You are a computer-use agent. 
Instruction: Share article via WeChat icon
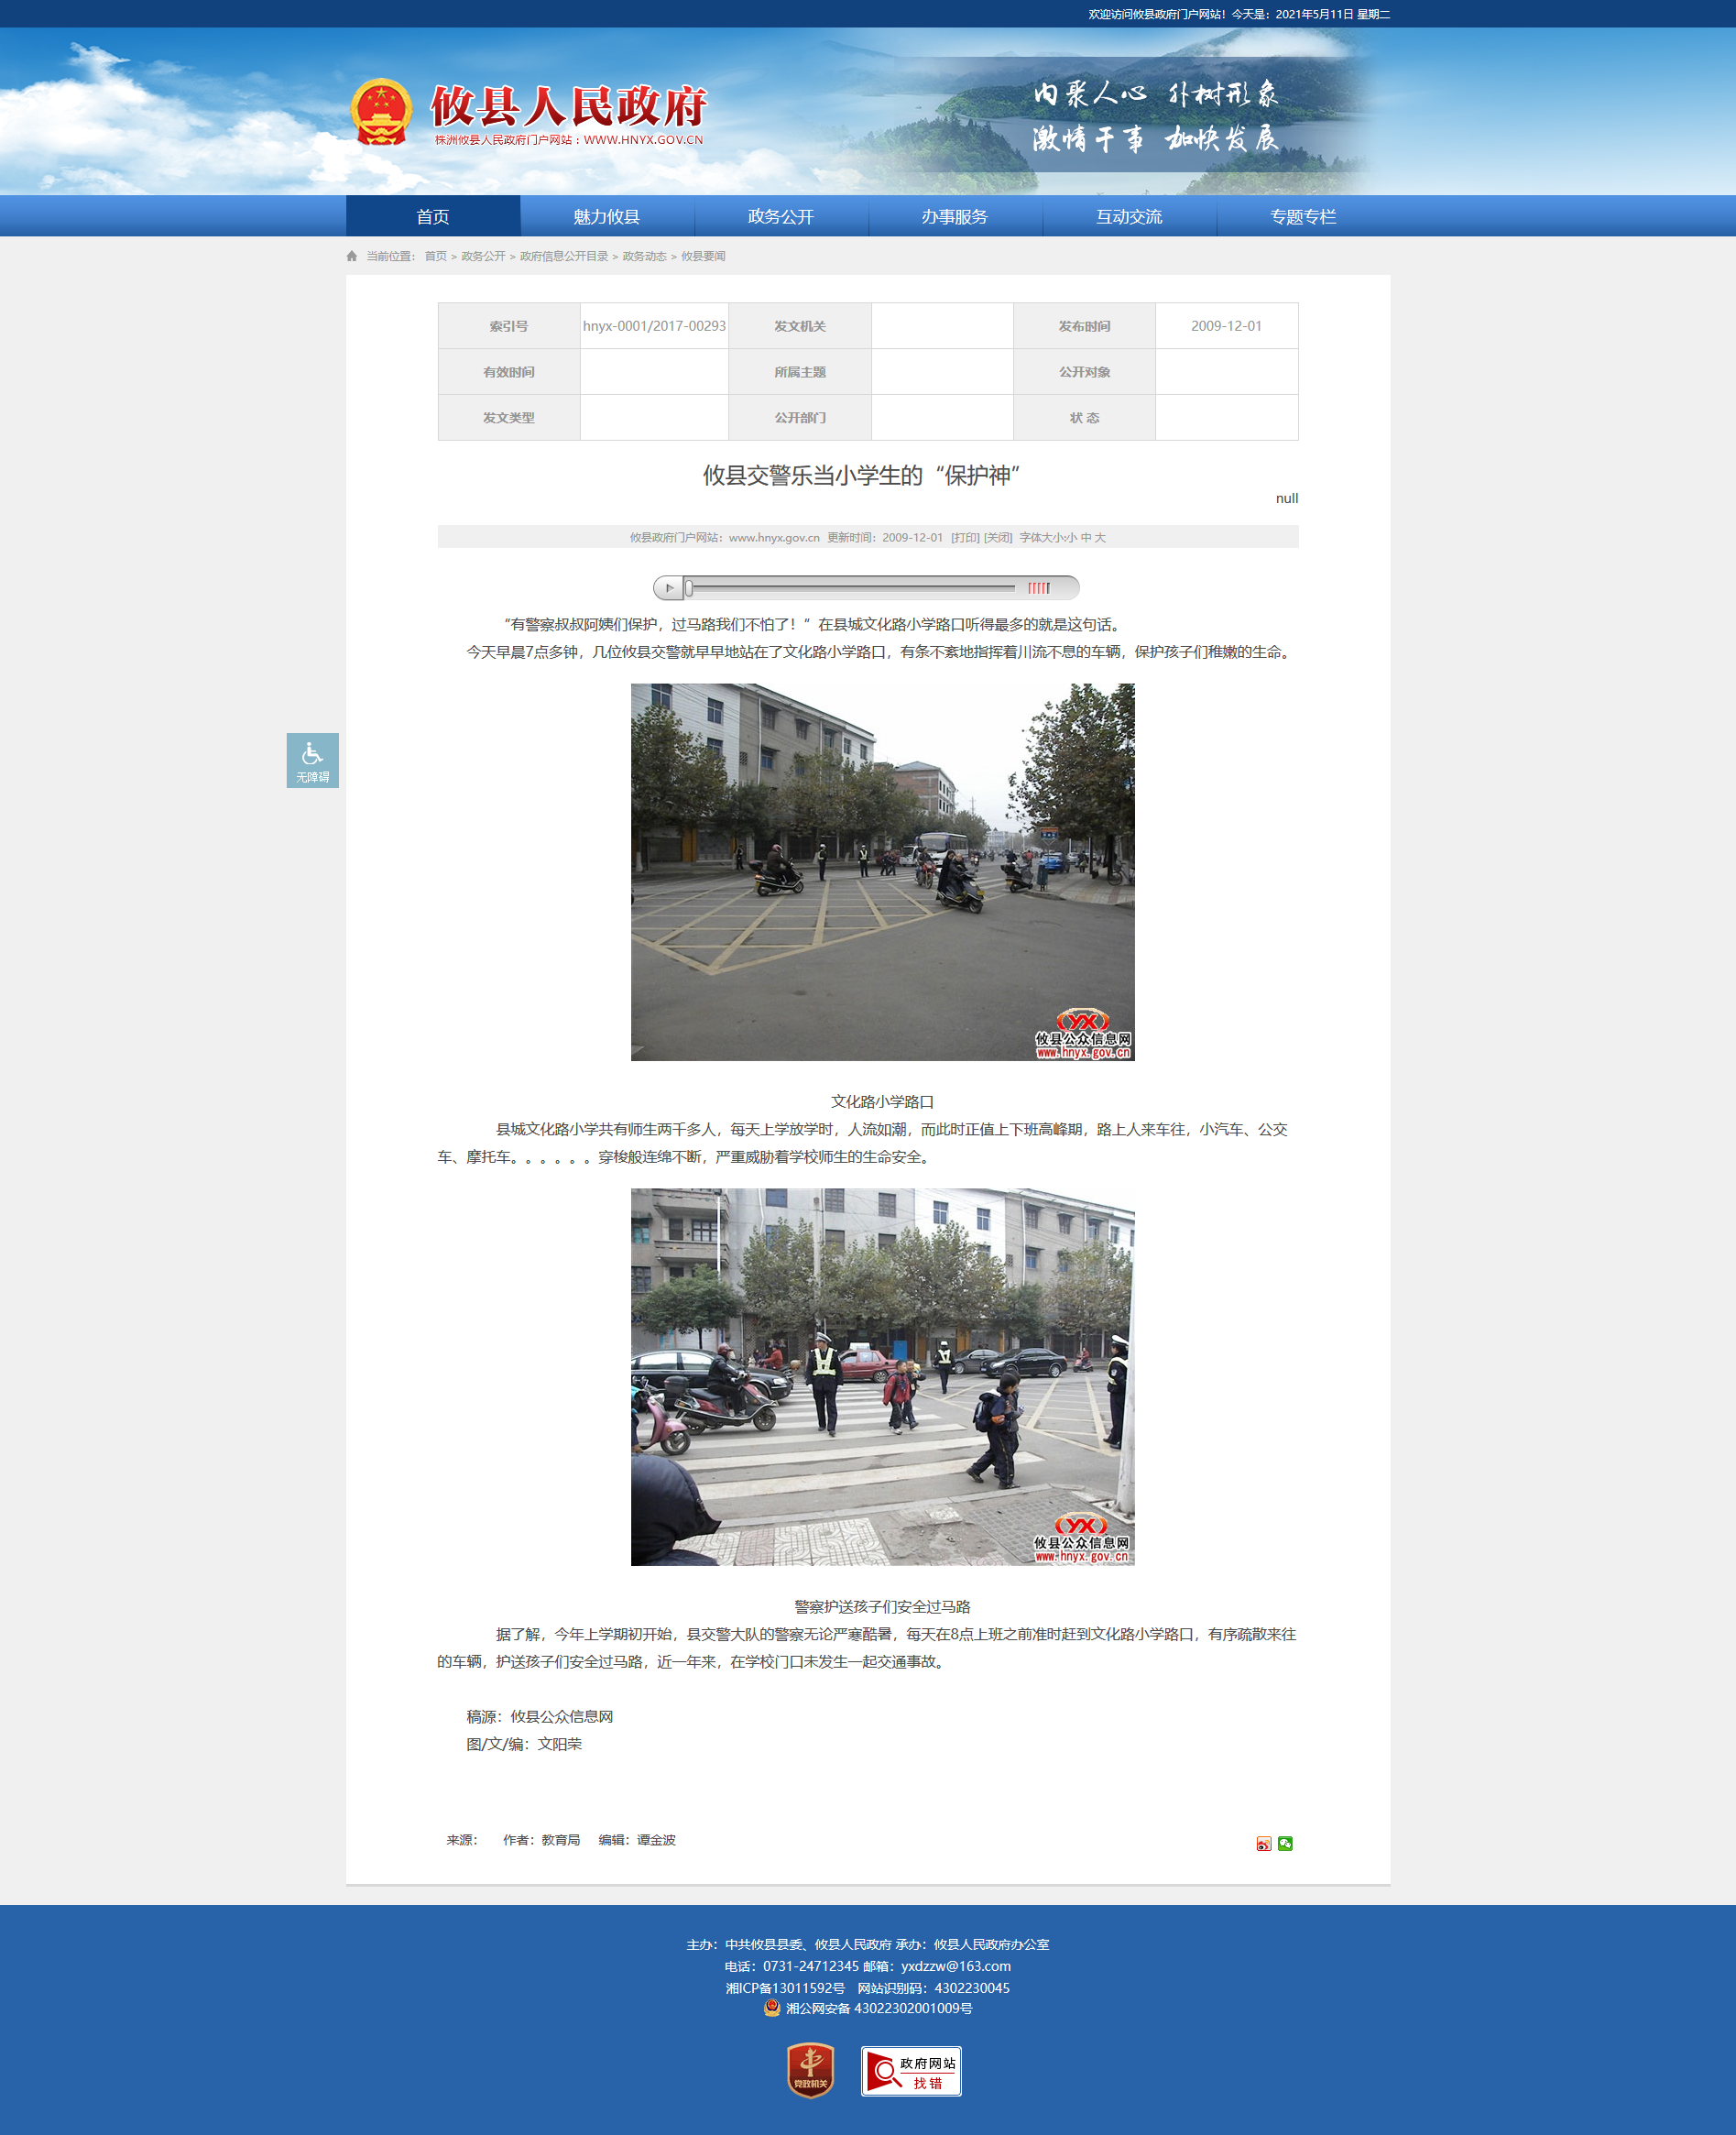[x=1285, y=1843]
